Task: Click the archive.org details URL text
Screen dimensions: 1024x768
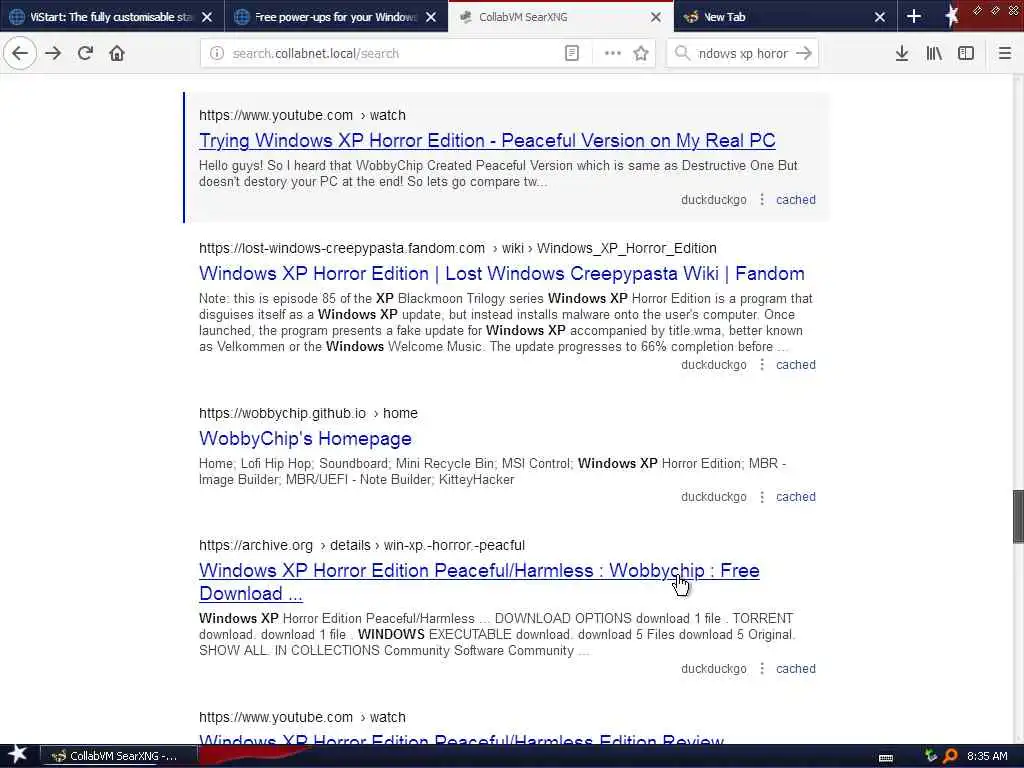Action: 362,545
